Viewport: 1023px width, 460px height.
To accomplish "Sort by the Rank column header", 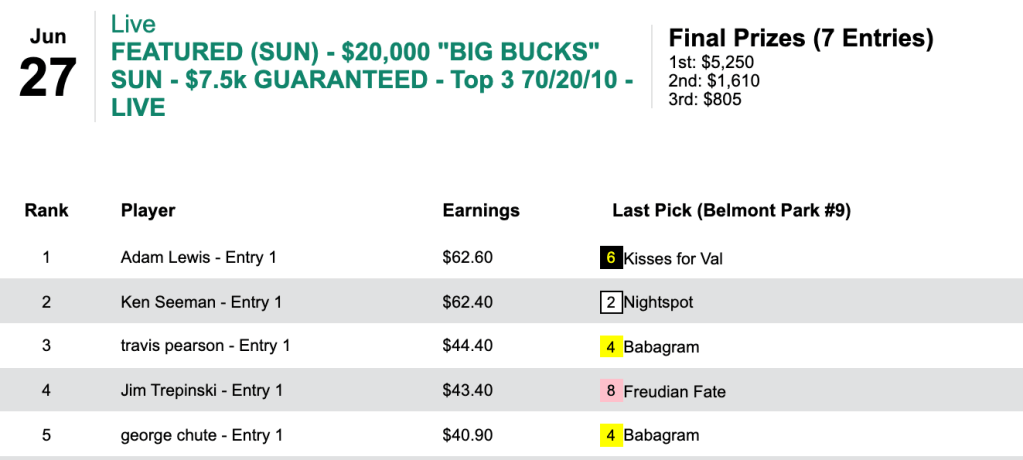I will pyautogui.click(x=46, y=210).
